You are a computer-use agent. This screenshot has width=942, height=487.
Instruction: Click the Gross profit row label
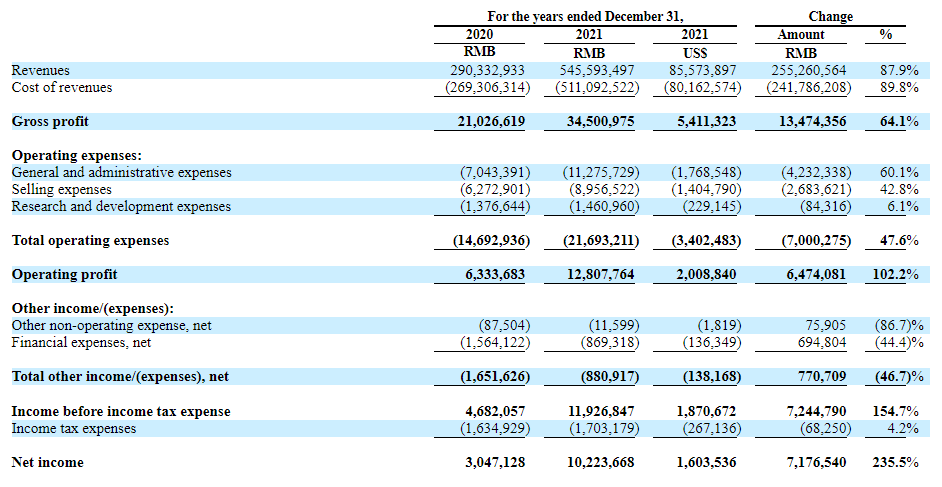50,122
